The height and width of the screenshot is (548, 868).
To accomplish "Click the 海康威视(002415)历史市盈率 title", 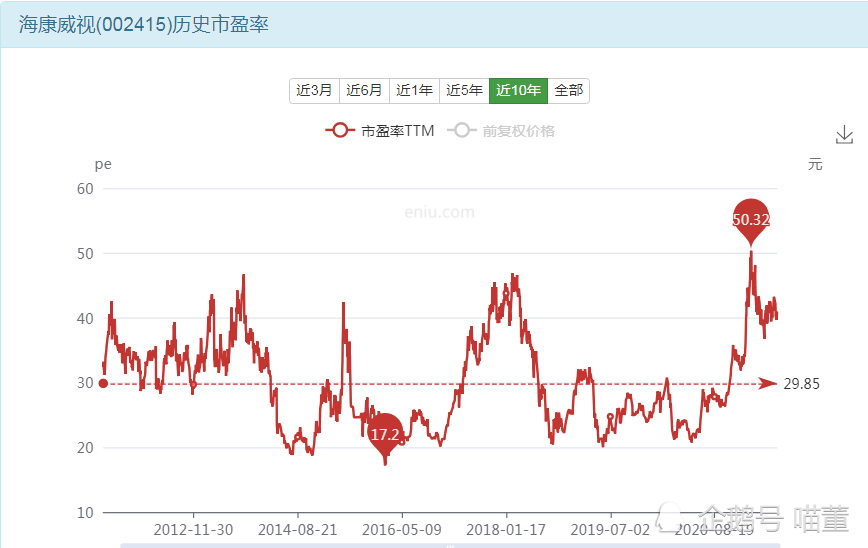I will pos(144,24).
